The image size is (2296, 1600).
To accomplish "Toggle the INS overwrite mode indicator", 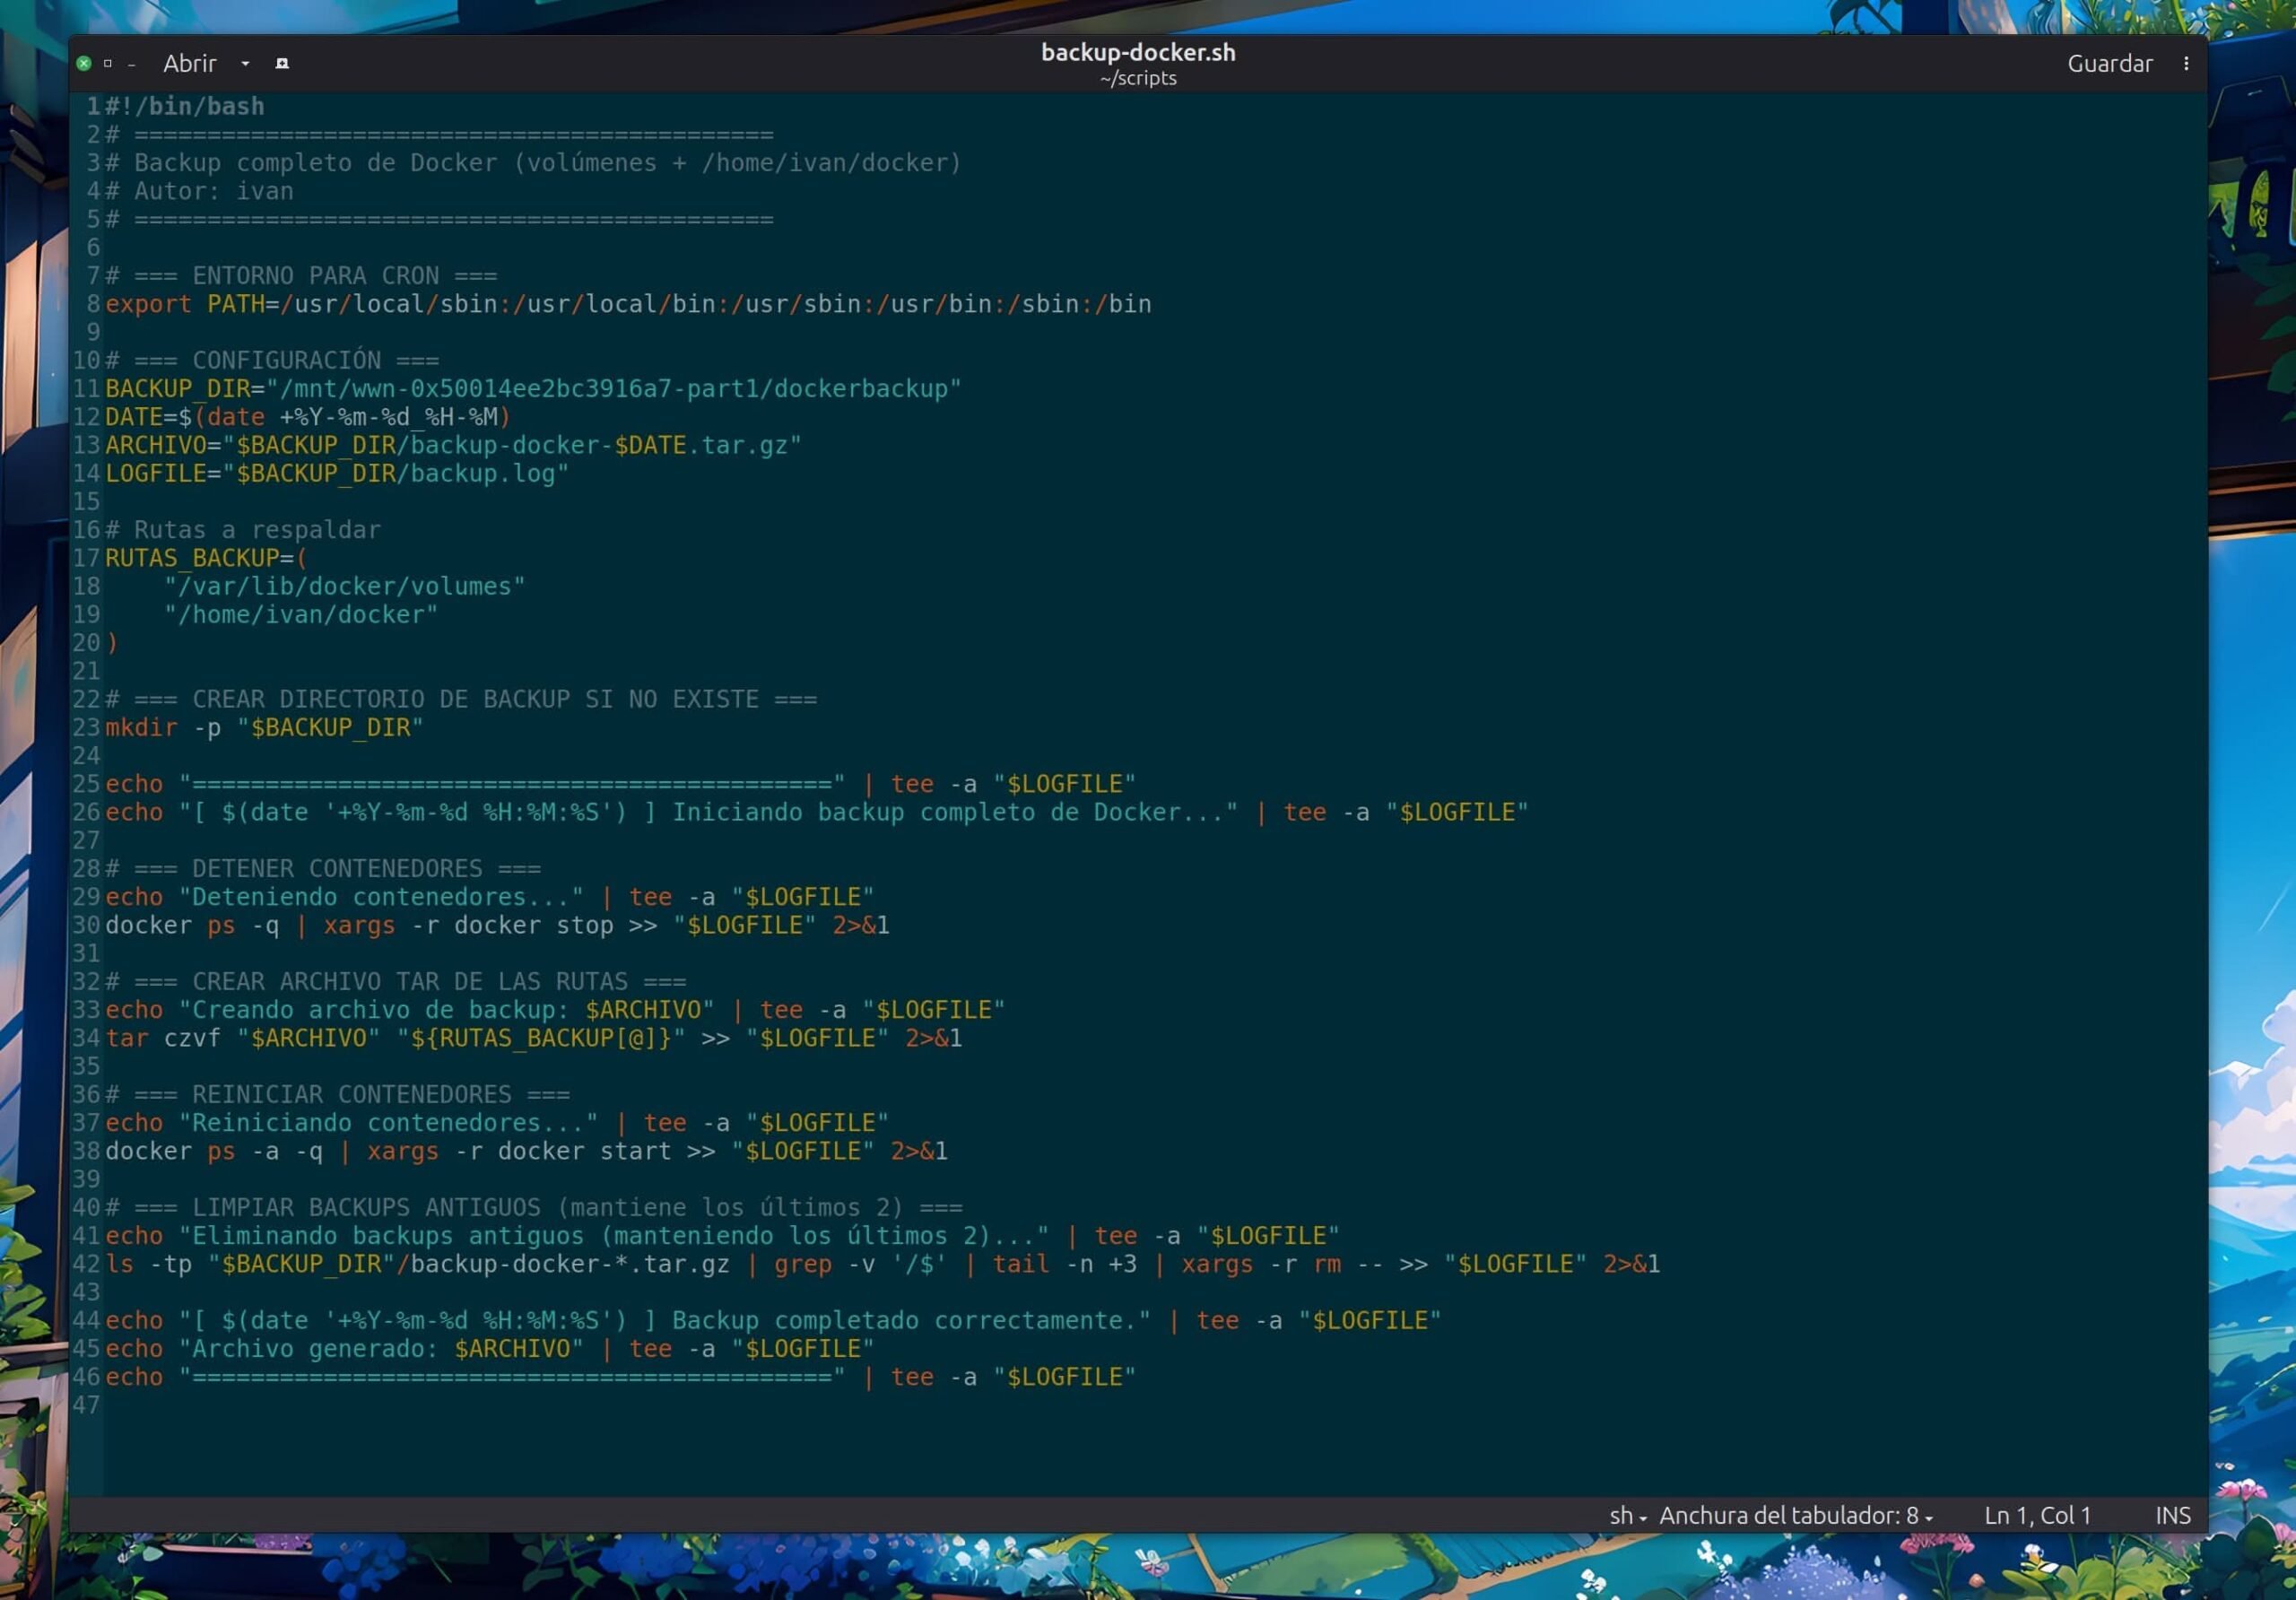I will point(2172,1515).
